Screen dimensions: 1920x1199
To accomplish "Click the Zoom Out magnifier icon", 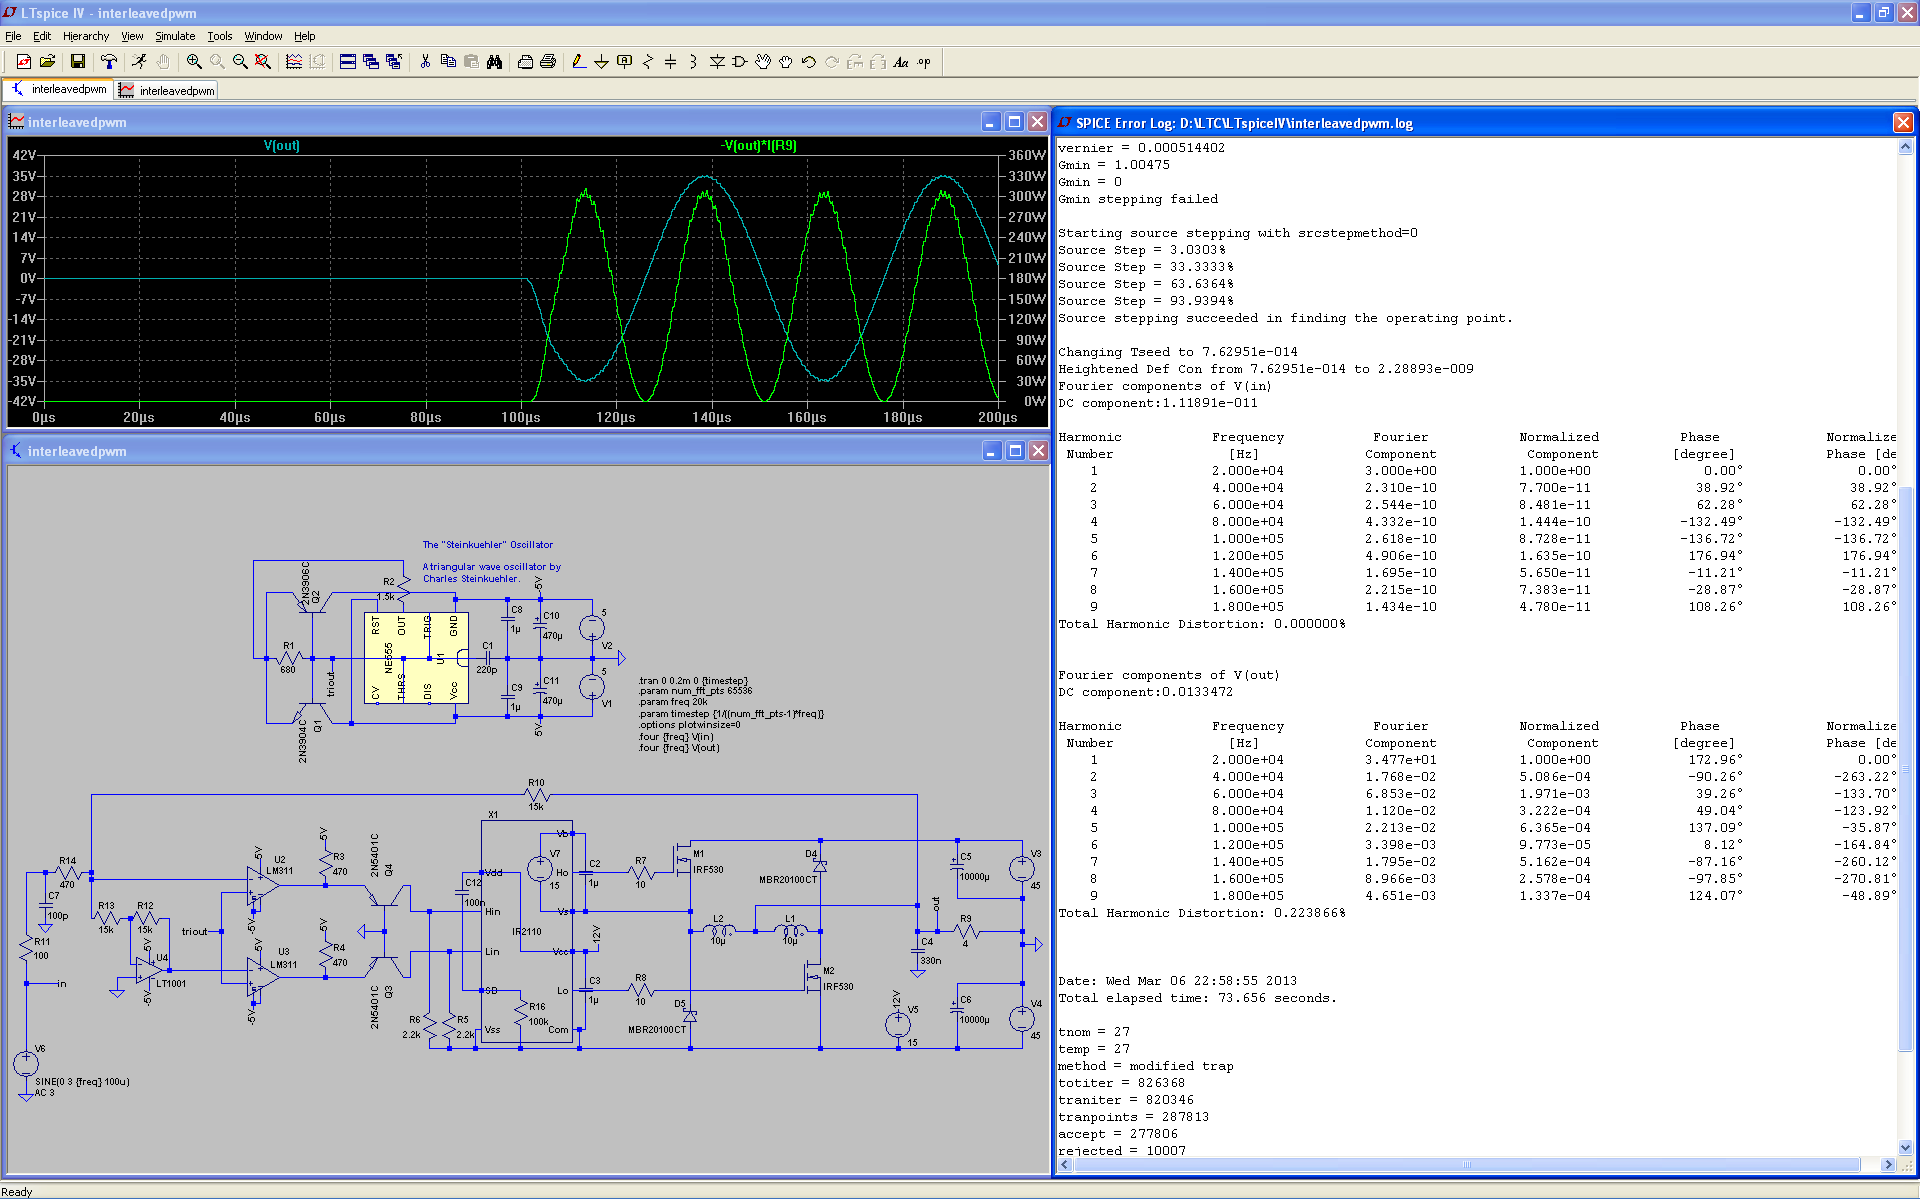I will coord(240,62).
